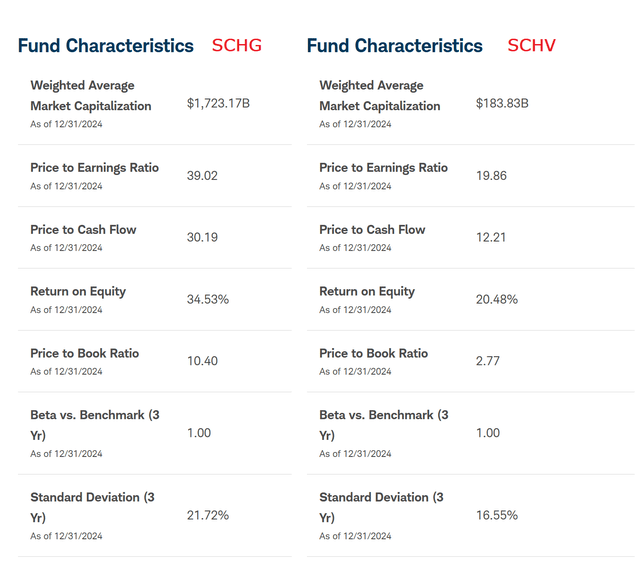This screenshot has height=564, width=640.
Task: Select SCHV Standard Deviation (3 Yr) label
Action: tap(381, 506)
